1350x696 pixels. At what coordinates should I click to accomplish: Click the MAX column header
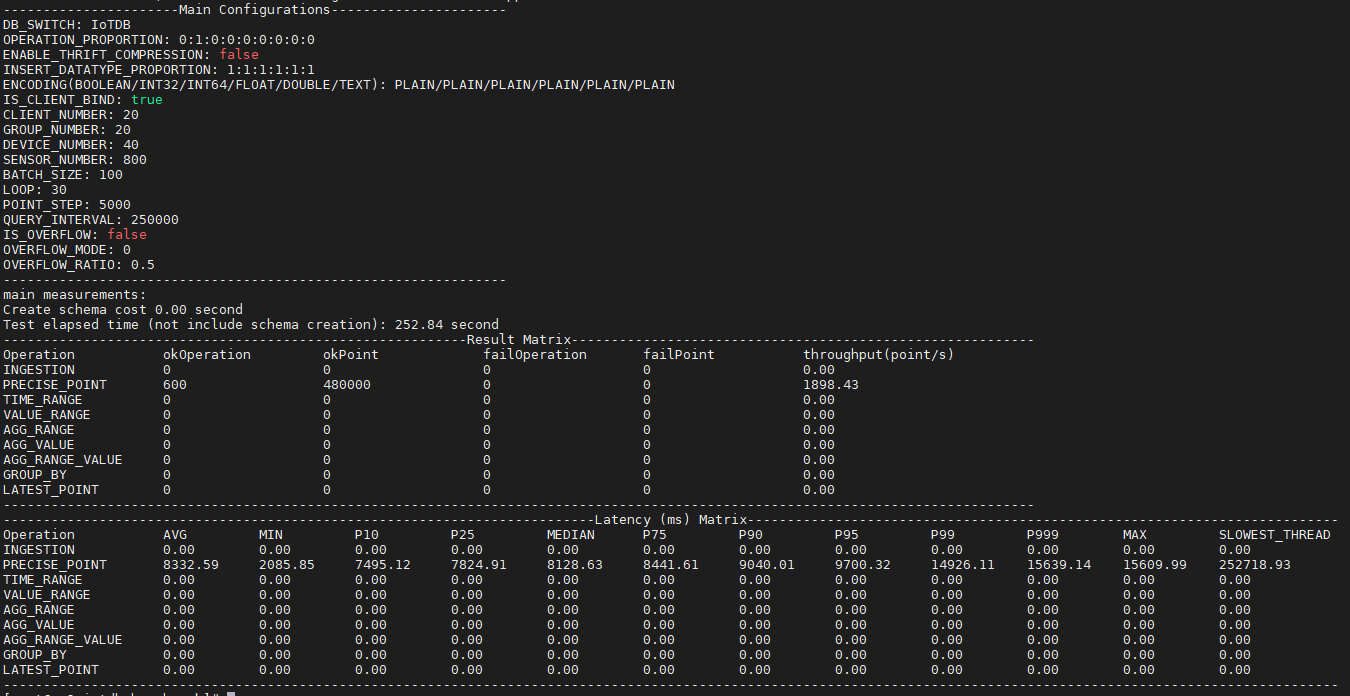[1135, 535]
